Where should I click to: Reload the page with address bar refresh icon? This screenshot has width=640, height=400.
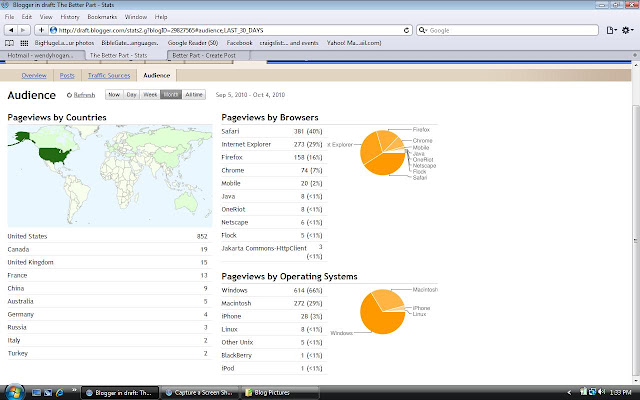tap(406, 30)
